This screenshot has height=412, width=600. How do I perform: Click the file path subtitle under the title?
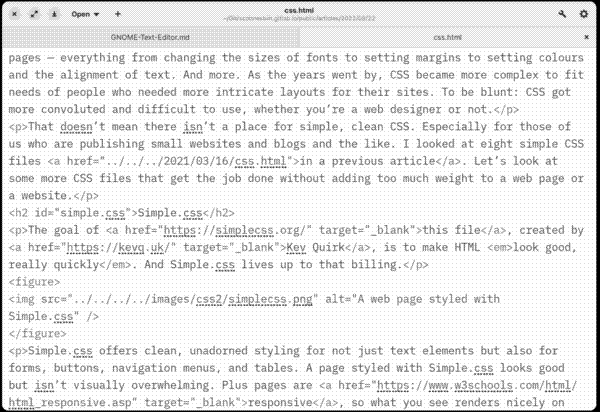299,18
